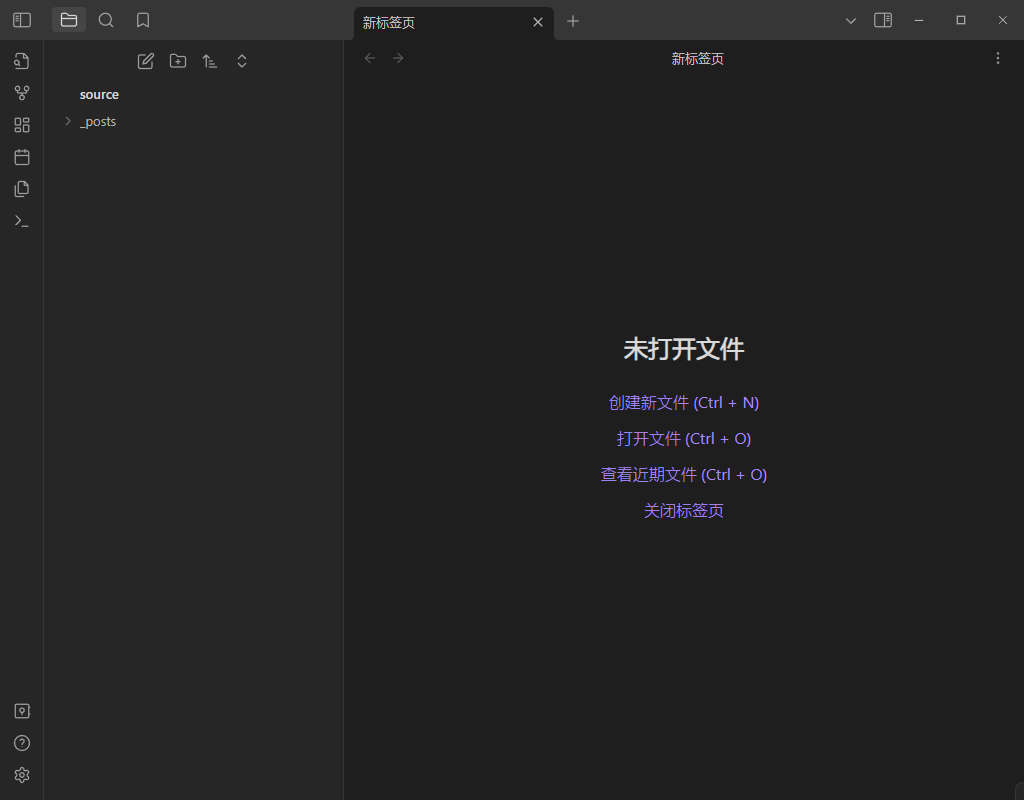
Task: Create a new note in file explorer
Action: pos(146,61)
